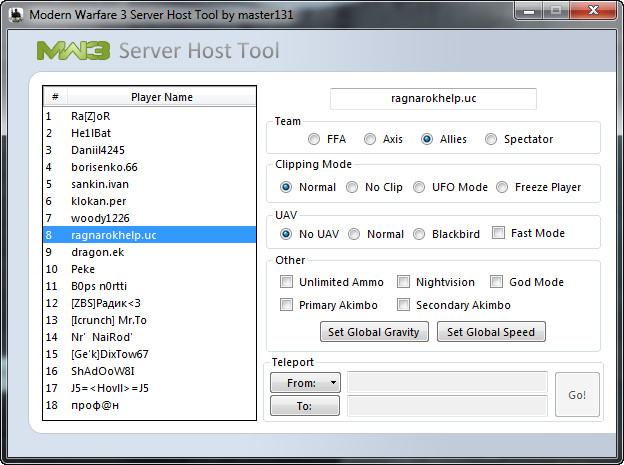Select player B0ps n0rtti
The height and width of the screenshot is (465, 624).
pos(149,286)
